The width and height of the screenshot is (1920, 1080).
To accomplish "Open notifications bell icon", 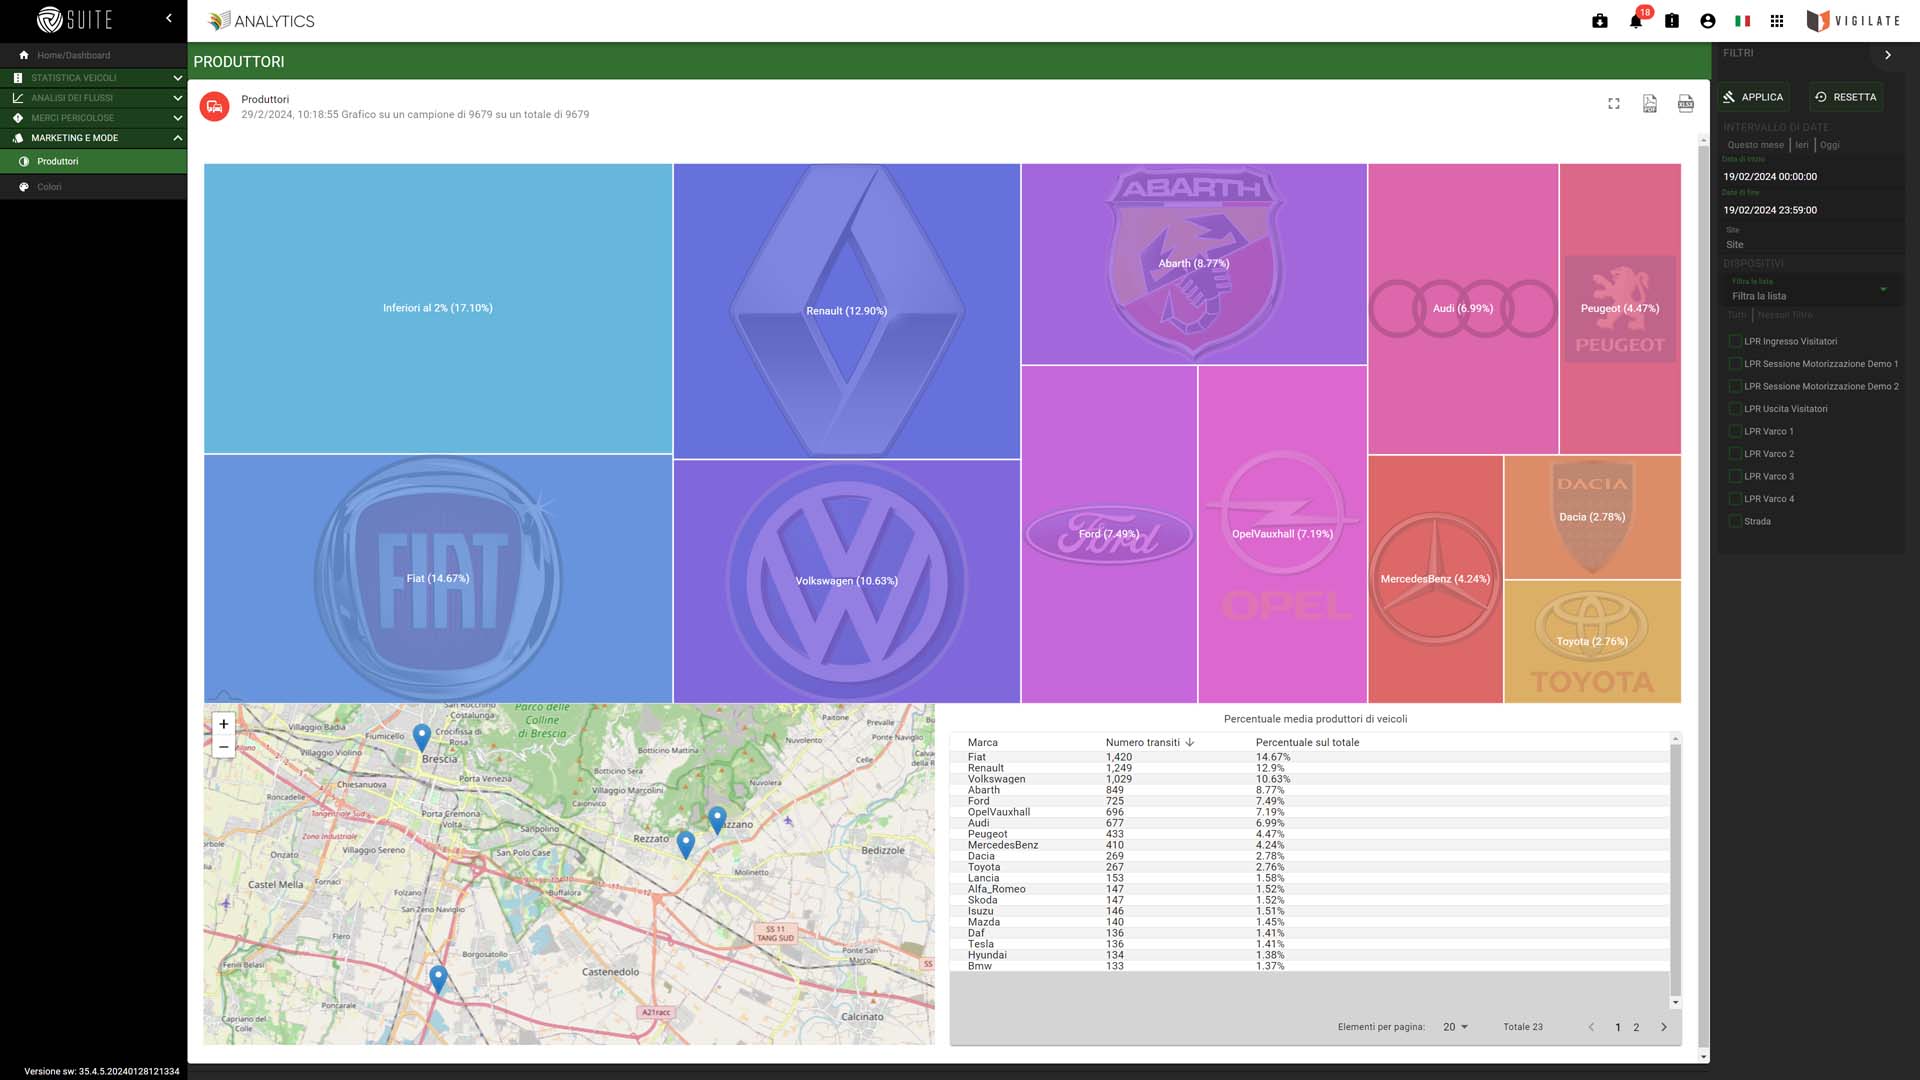I will click(1636, 21).
